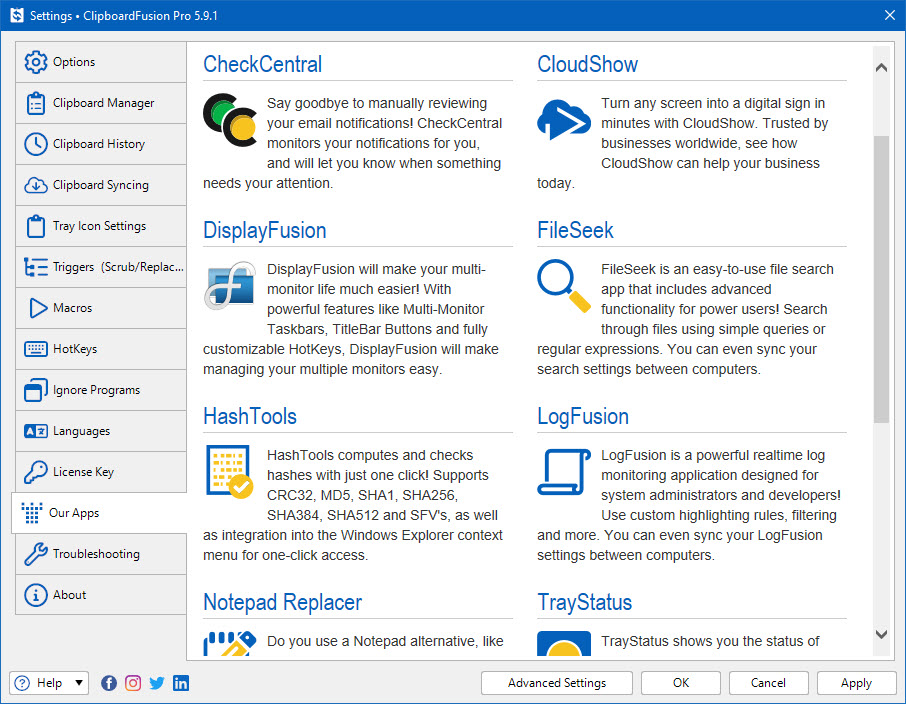
Task: Open the DisplayFusion heading link
Action: tap(265, 231)
